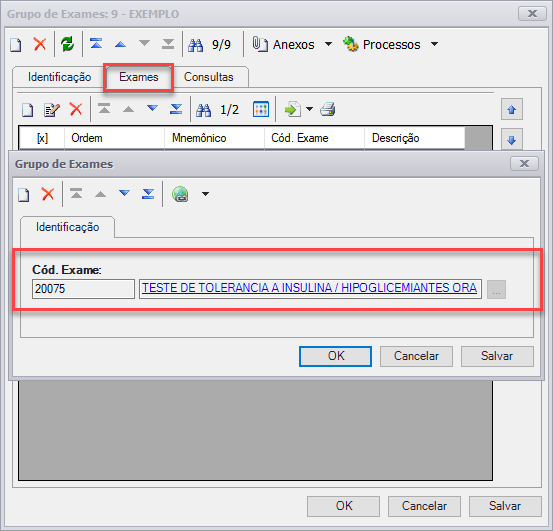553x531 pixels.
Task: Click New record icon in main toolbar
Action: [x=16, y=45]
